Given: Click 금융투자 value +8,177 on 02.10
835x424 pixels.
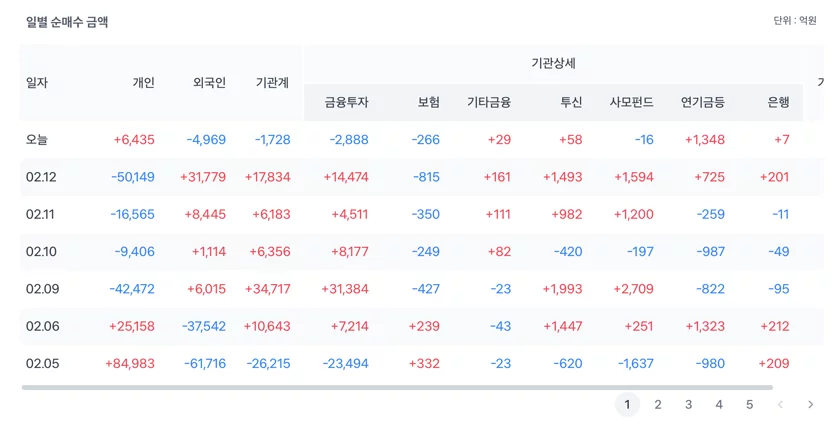Looking at the screenshot, I should coord(350,251).
